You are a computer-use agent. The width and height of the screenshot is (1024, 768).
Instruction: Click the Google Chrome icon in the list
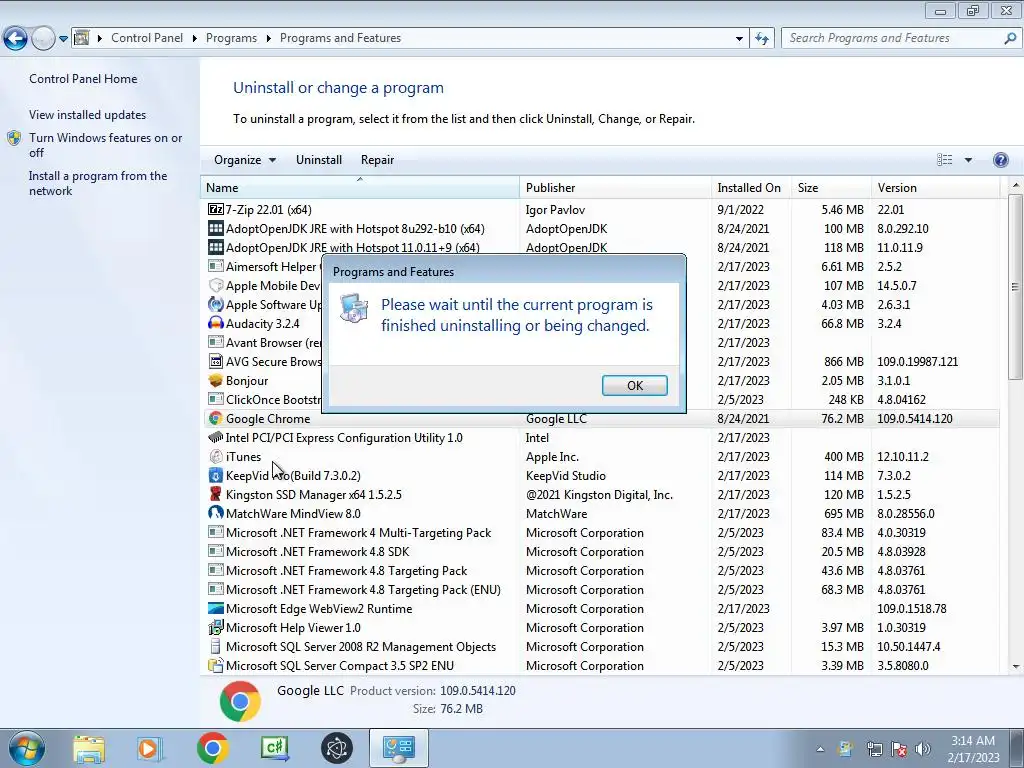click(x=216, y=418)
